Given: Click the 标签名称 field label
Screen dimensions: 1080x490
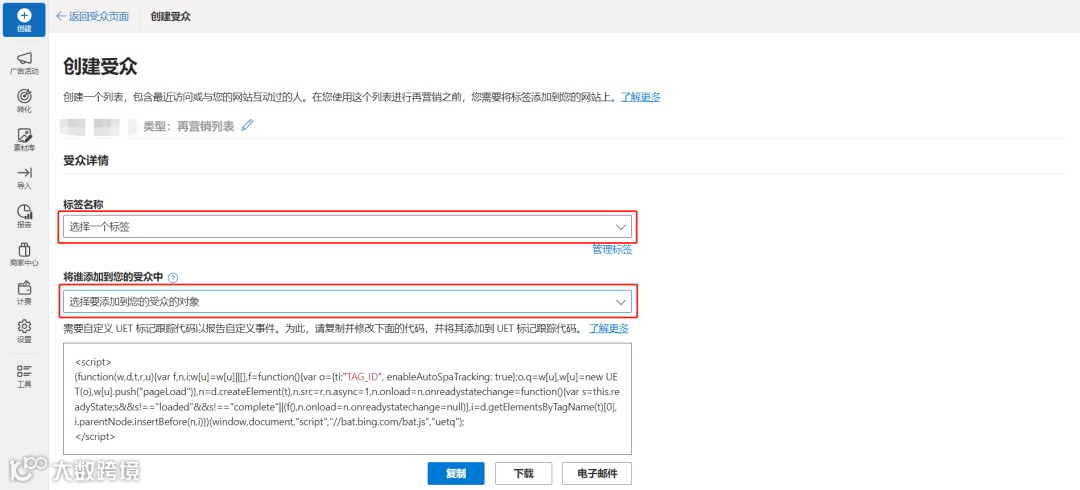Looking at the screenshot, I should click(83, 204).
